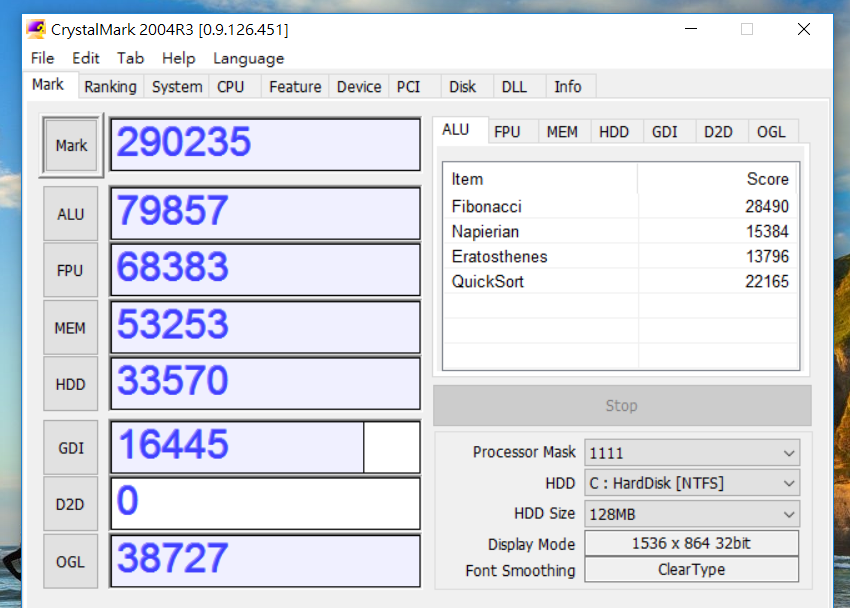The height and width of the screenshot is (608, 850).
Task: Select the top-level Mark tab
Action: (x=48, y=85)
